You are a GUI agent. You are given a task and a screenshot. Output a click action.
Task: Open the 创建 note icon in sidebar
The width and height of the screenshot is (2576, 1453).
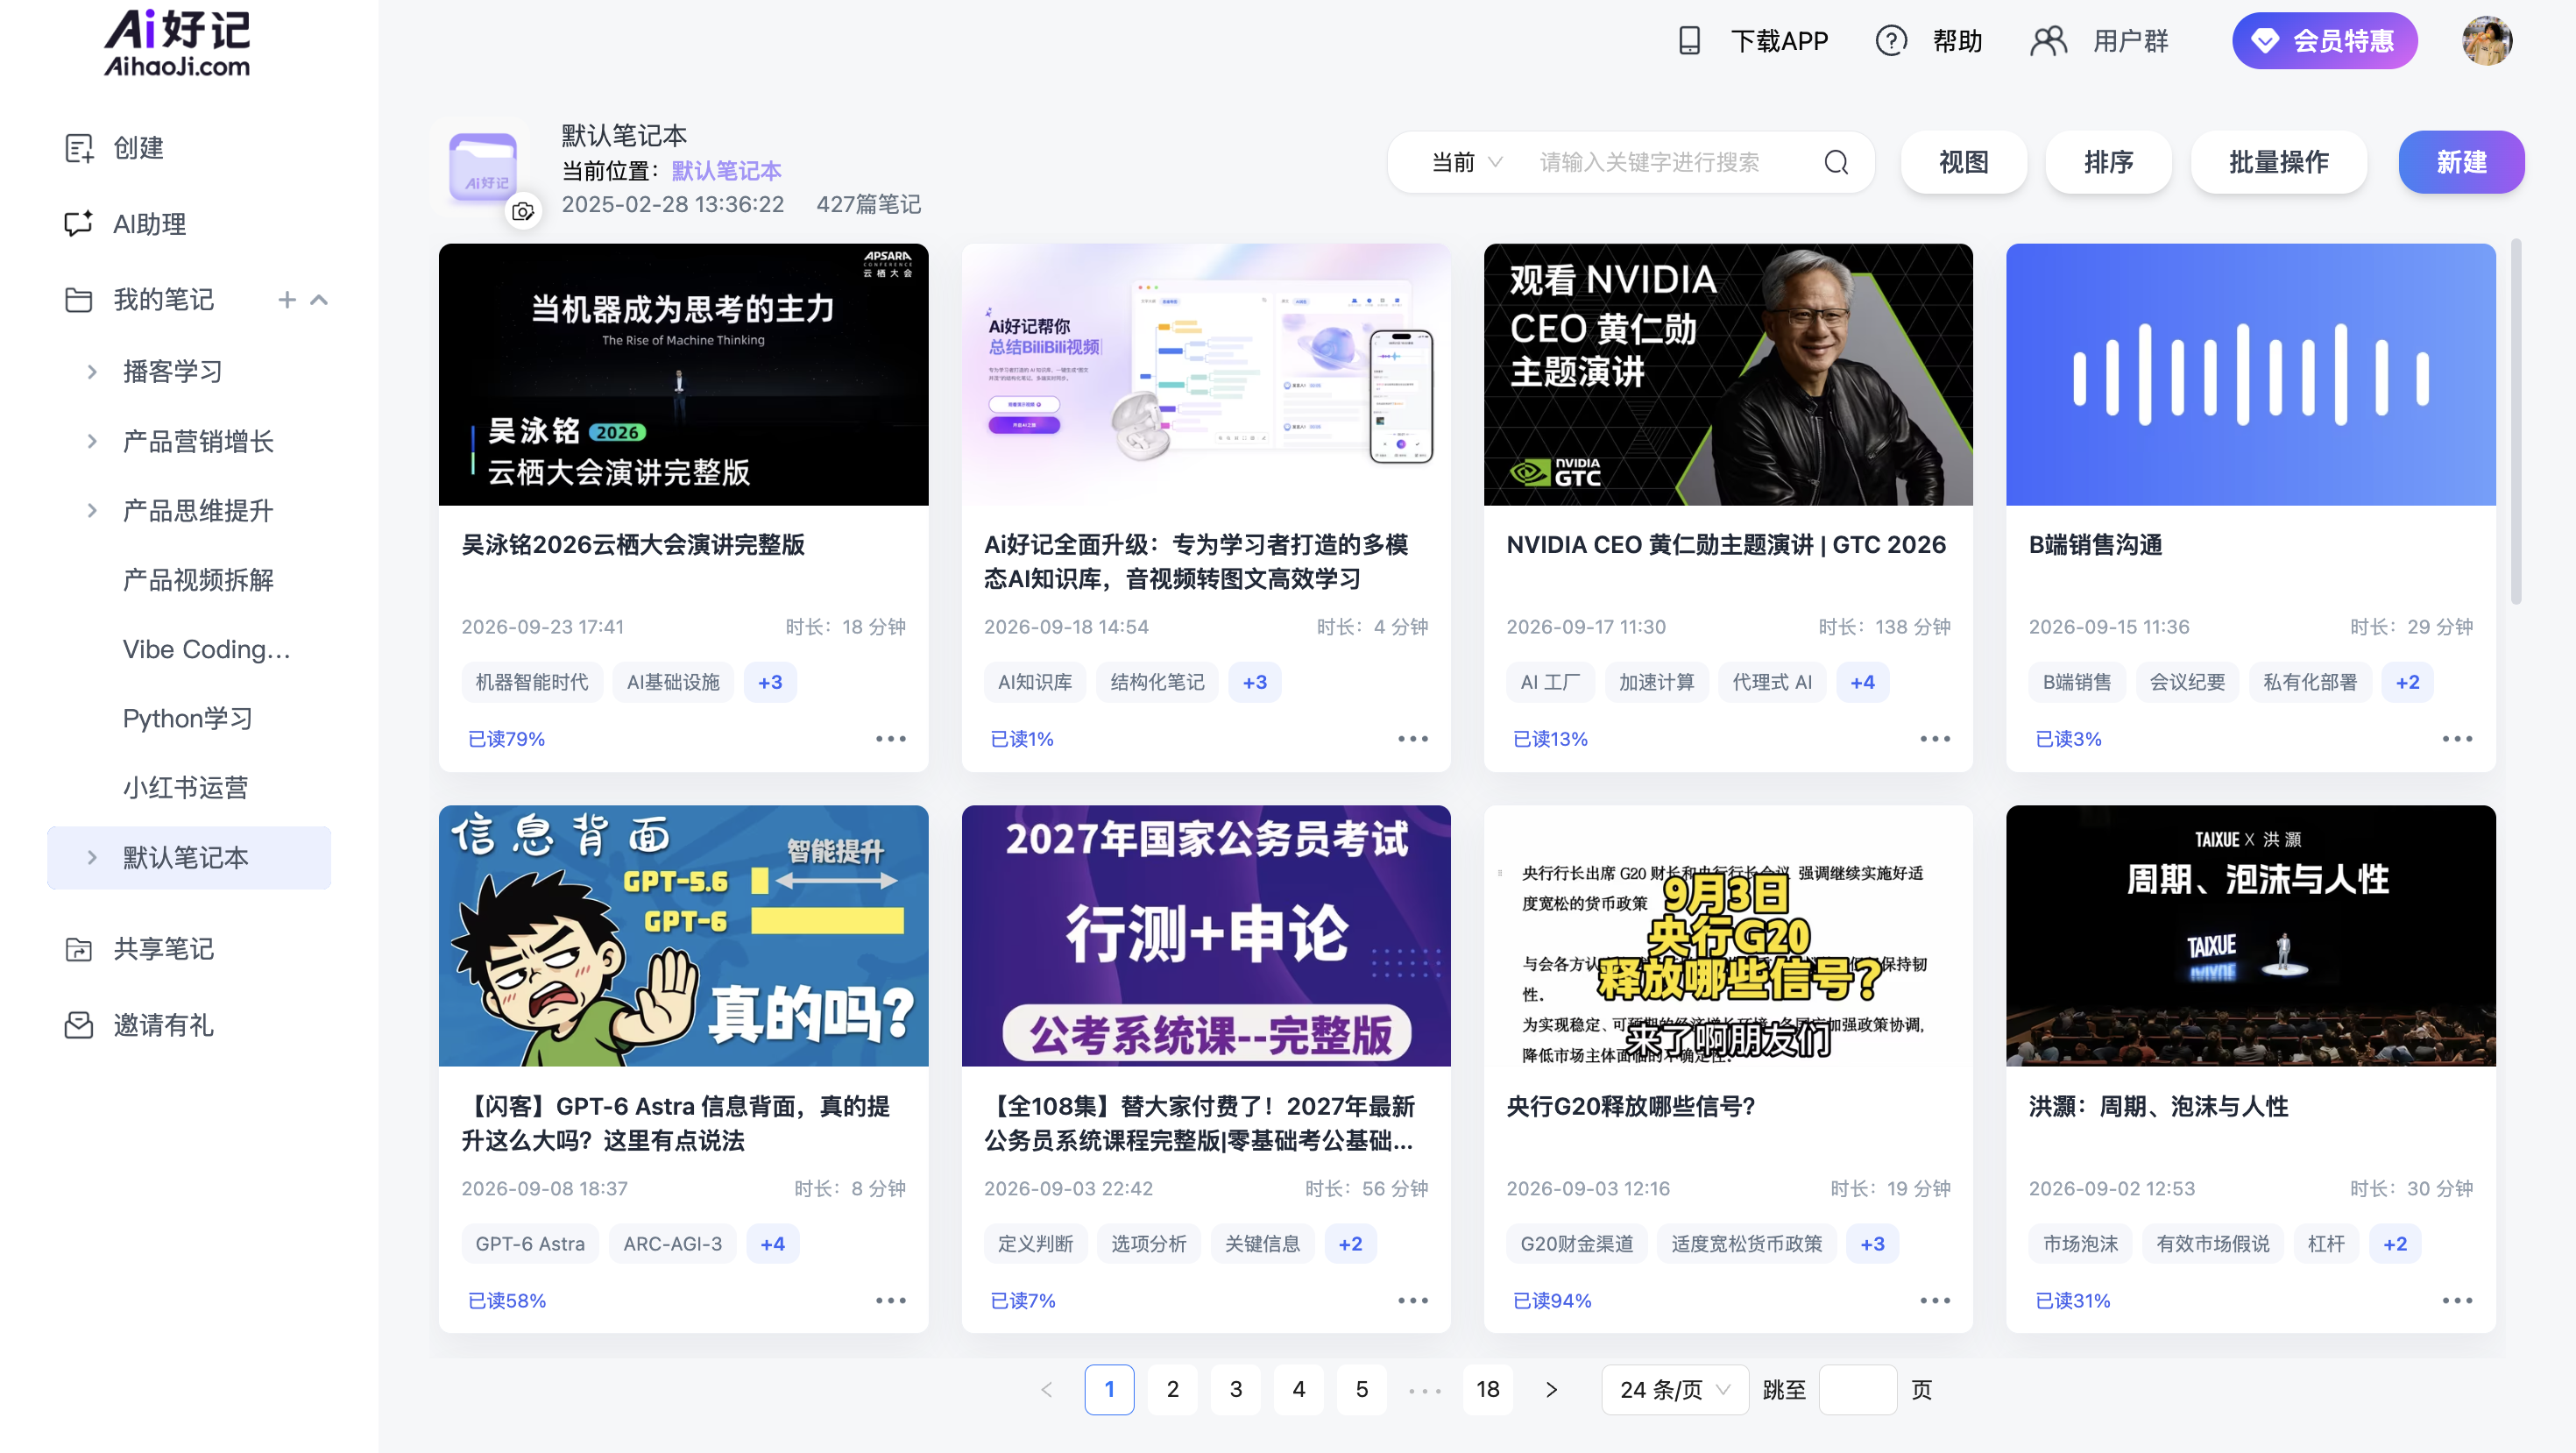79,148
